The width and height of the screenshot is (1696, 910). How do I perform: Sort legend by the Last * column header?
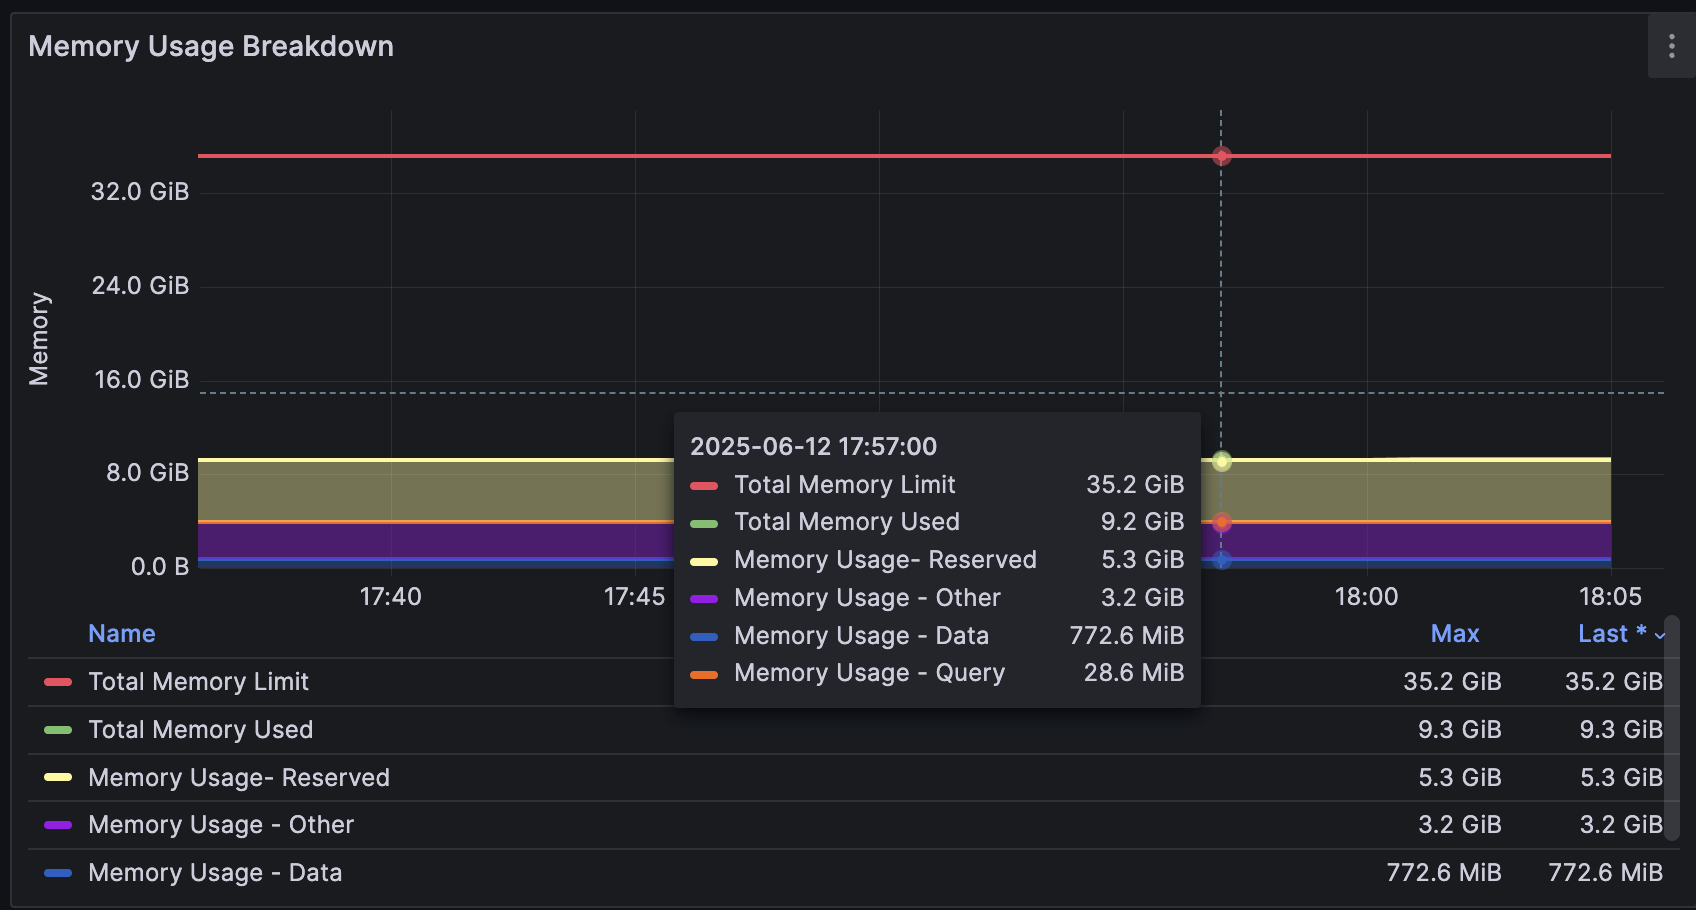[x=1612, y=634]
